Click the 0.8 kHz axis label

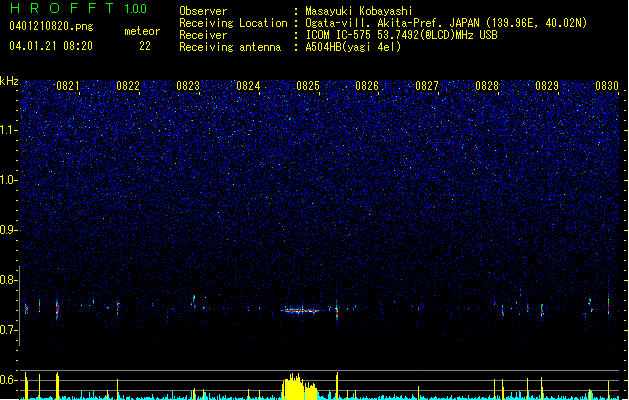pyautogui.click(x=8, y=280)
